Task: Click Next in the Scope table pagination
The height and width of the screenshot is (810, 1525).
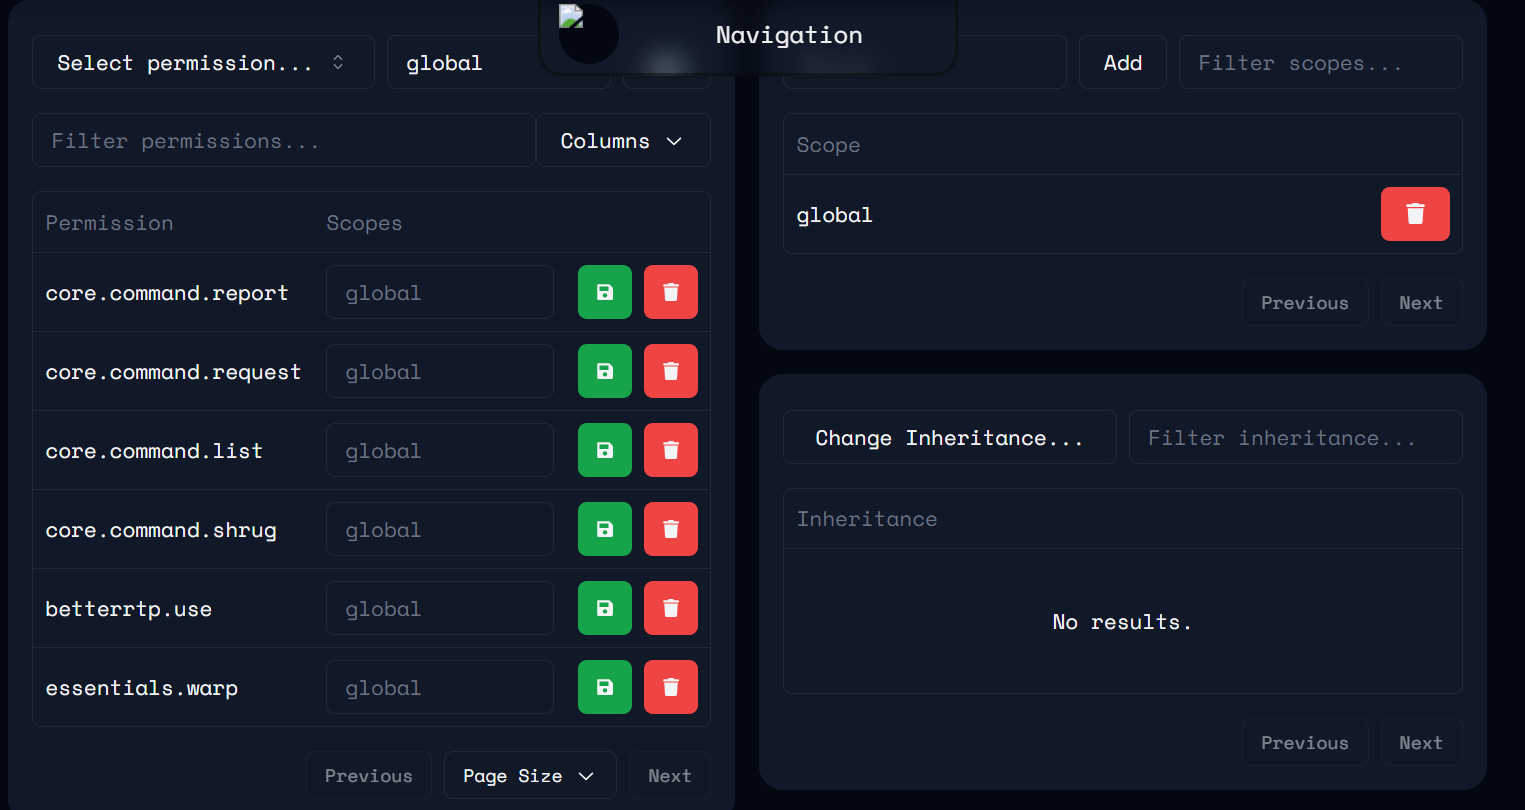Action: pyautogui.click(x=1420, y=303)
